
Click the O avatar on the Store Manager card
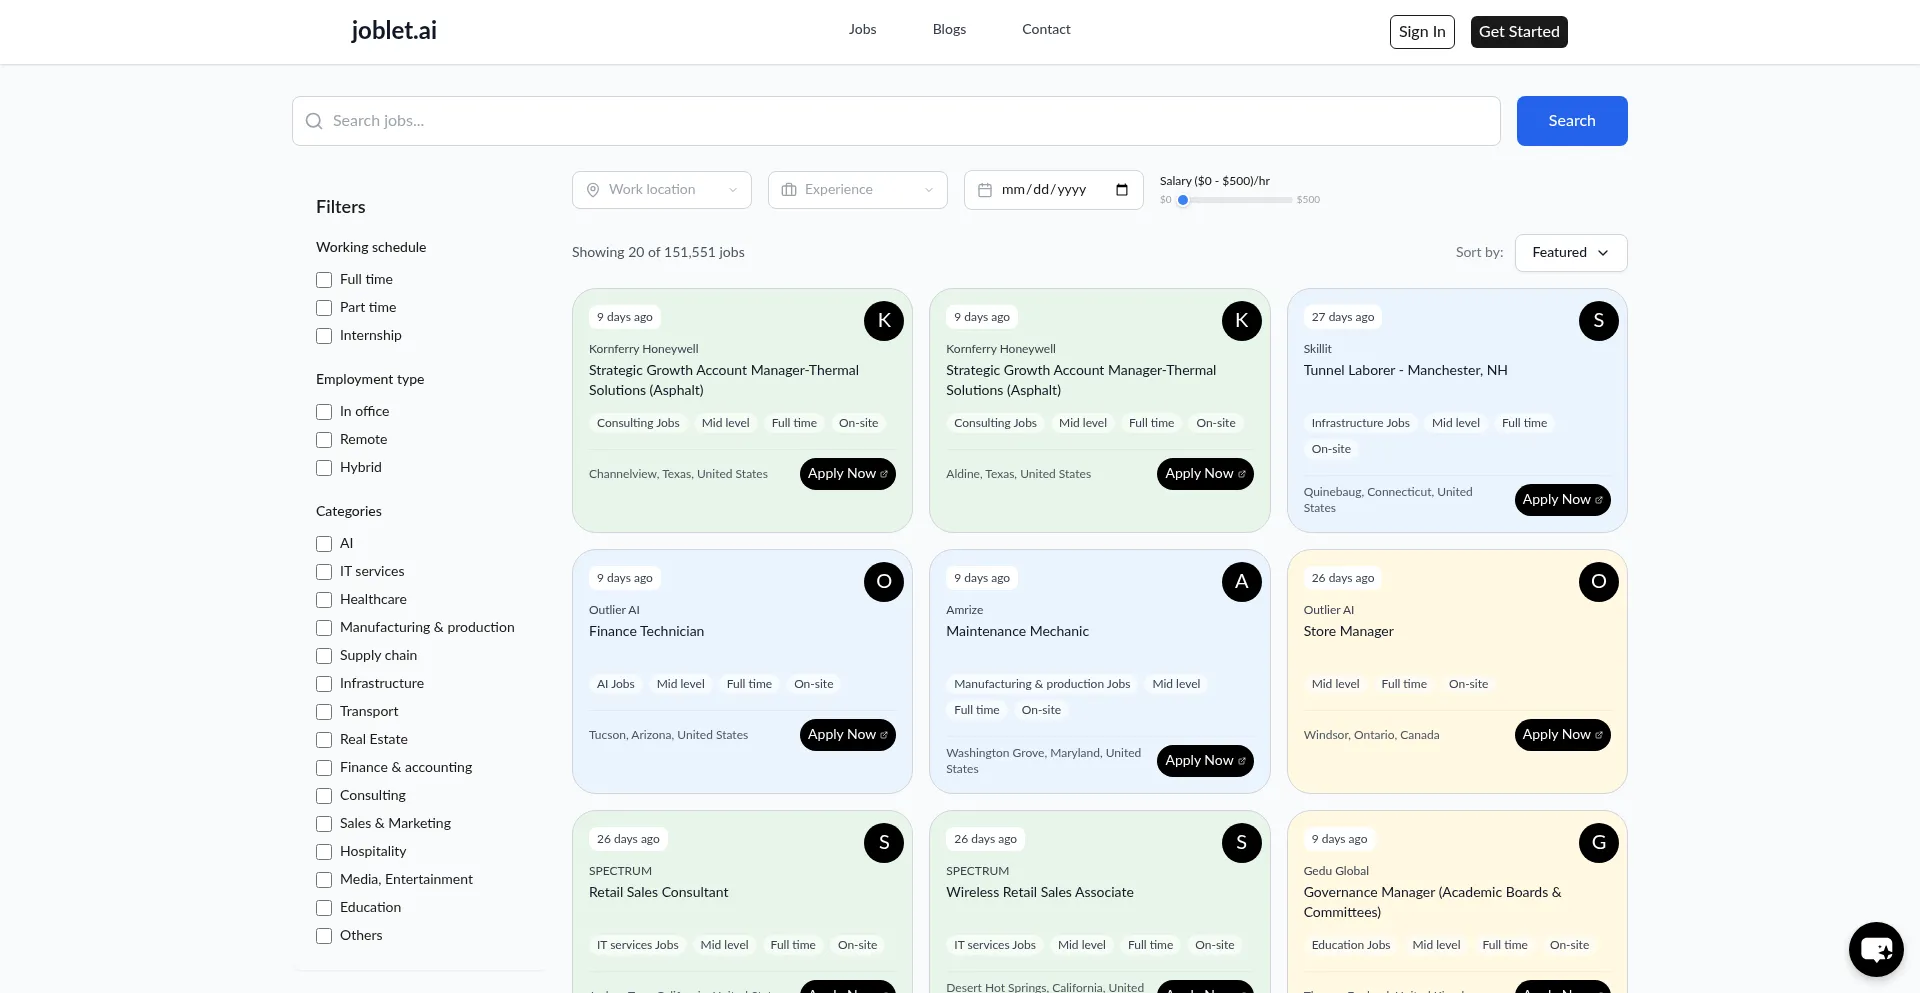pyautogui.click(x=1598, y=582)
